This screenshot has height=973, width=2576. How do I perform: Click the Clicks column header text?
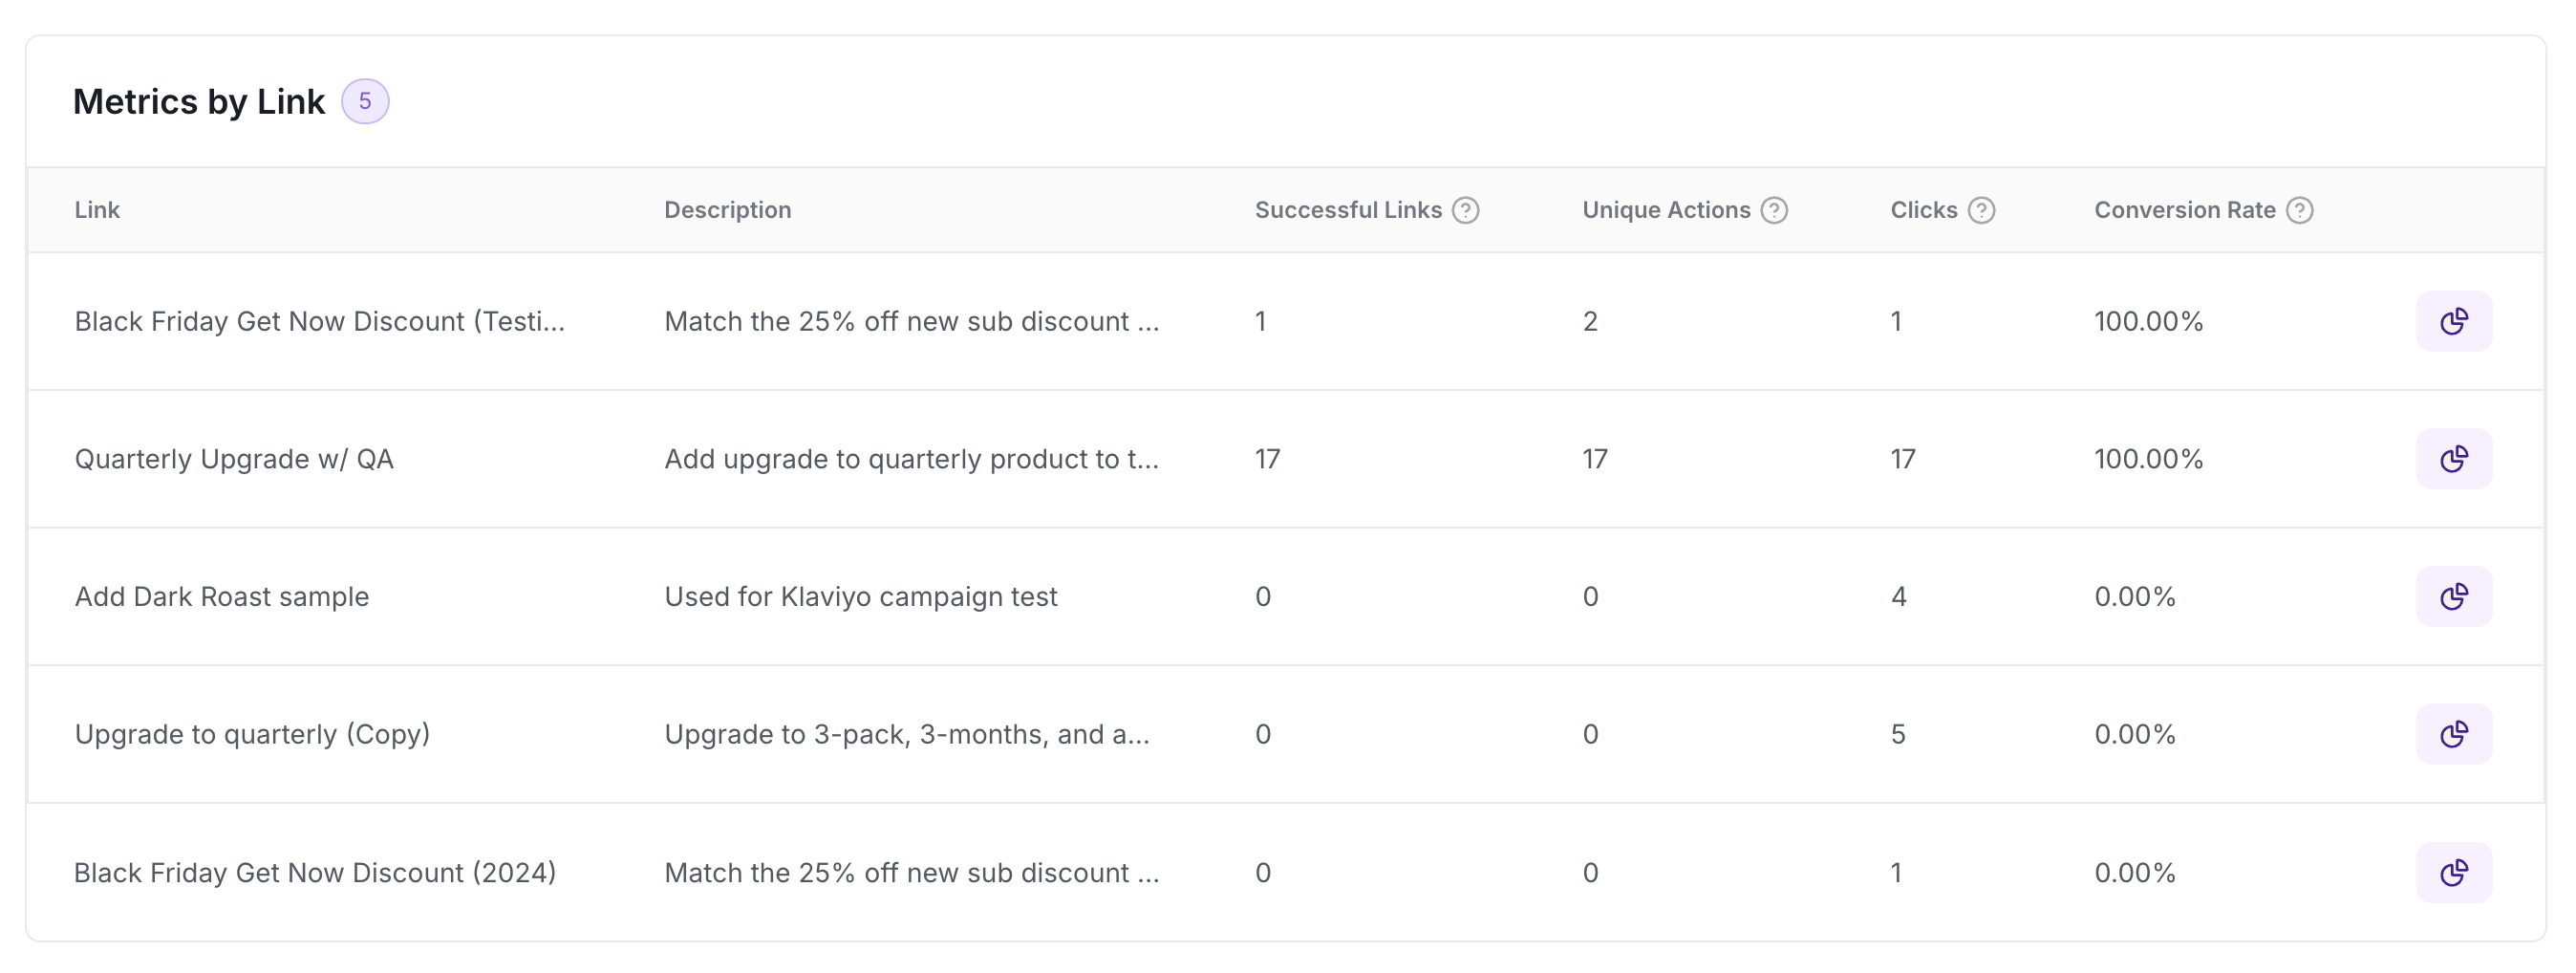point(1923,210)
